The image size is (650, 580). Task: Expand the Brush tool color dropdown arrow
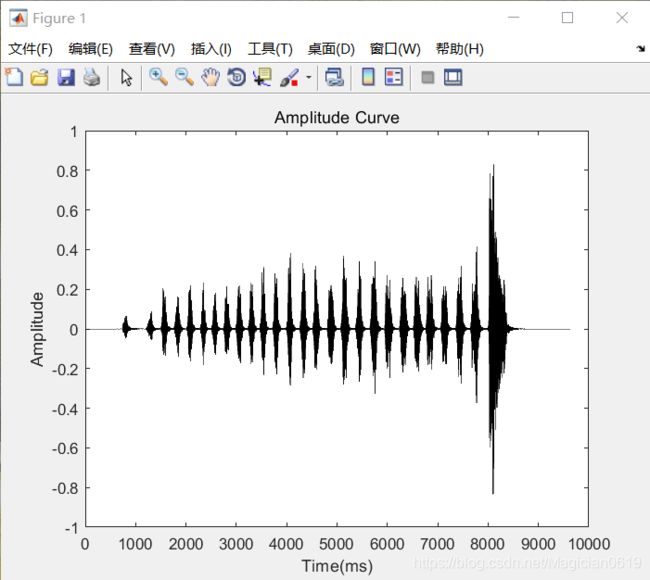[x=308, y=77]
